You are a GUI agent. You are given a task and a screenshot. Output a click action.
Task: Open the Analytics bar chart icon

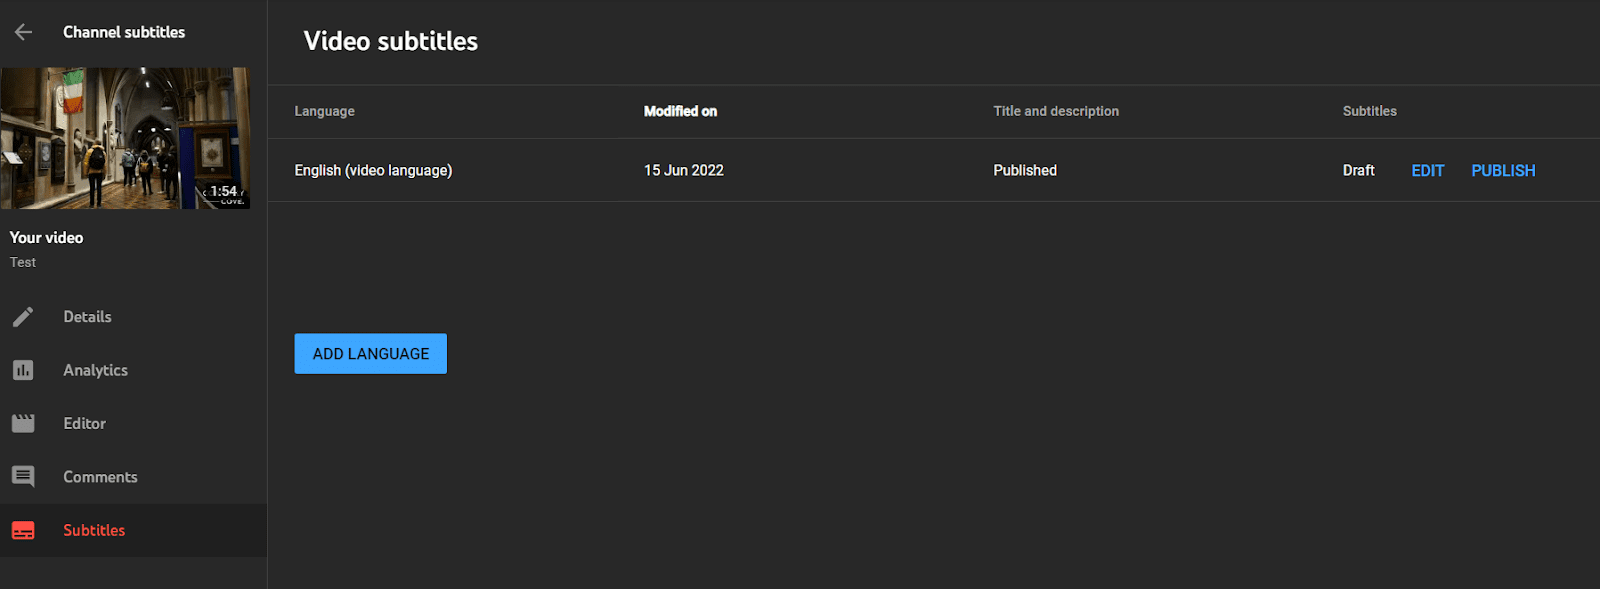click(23, 370)
